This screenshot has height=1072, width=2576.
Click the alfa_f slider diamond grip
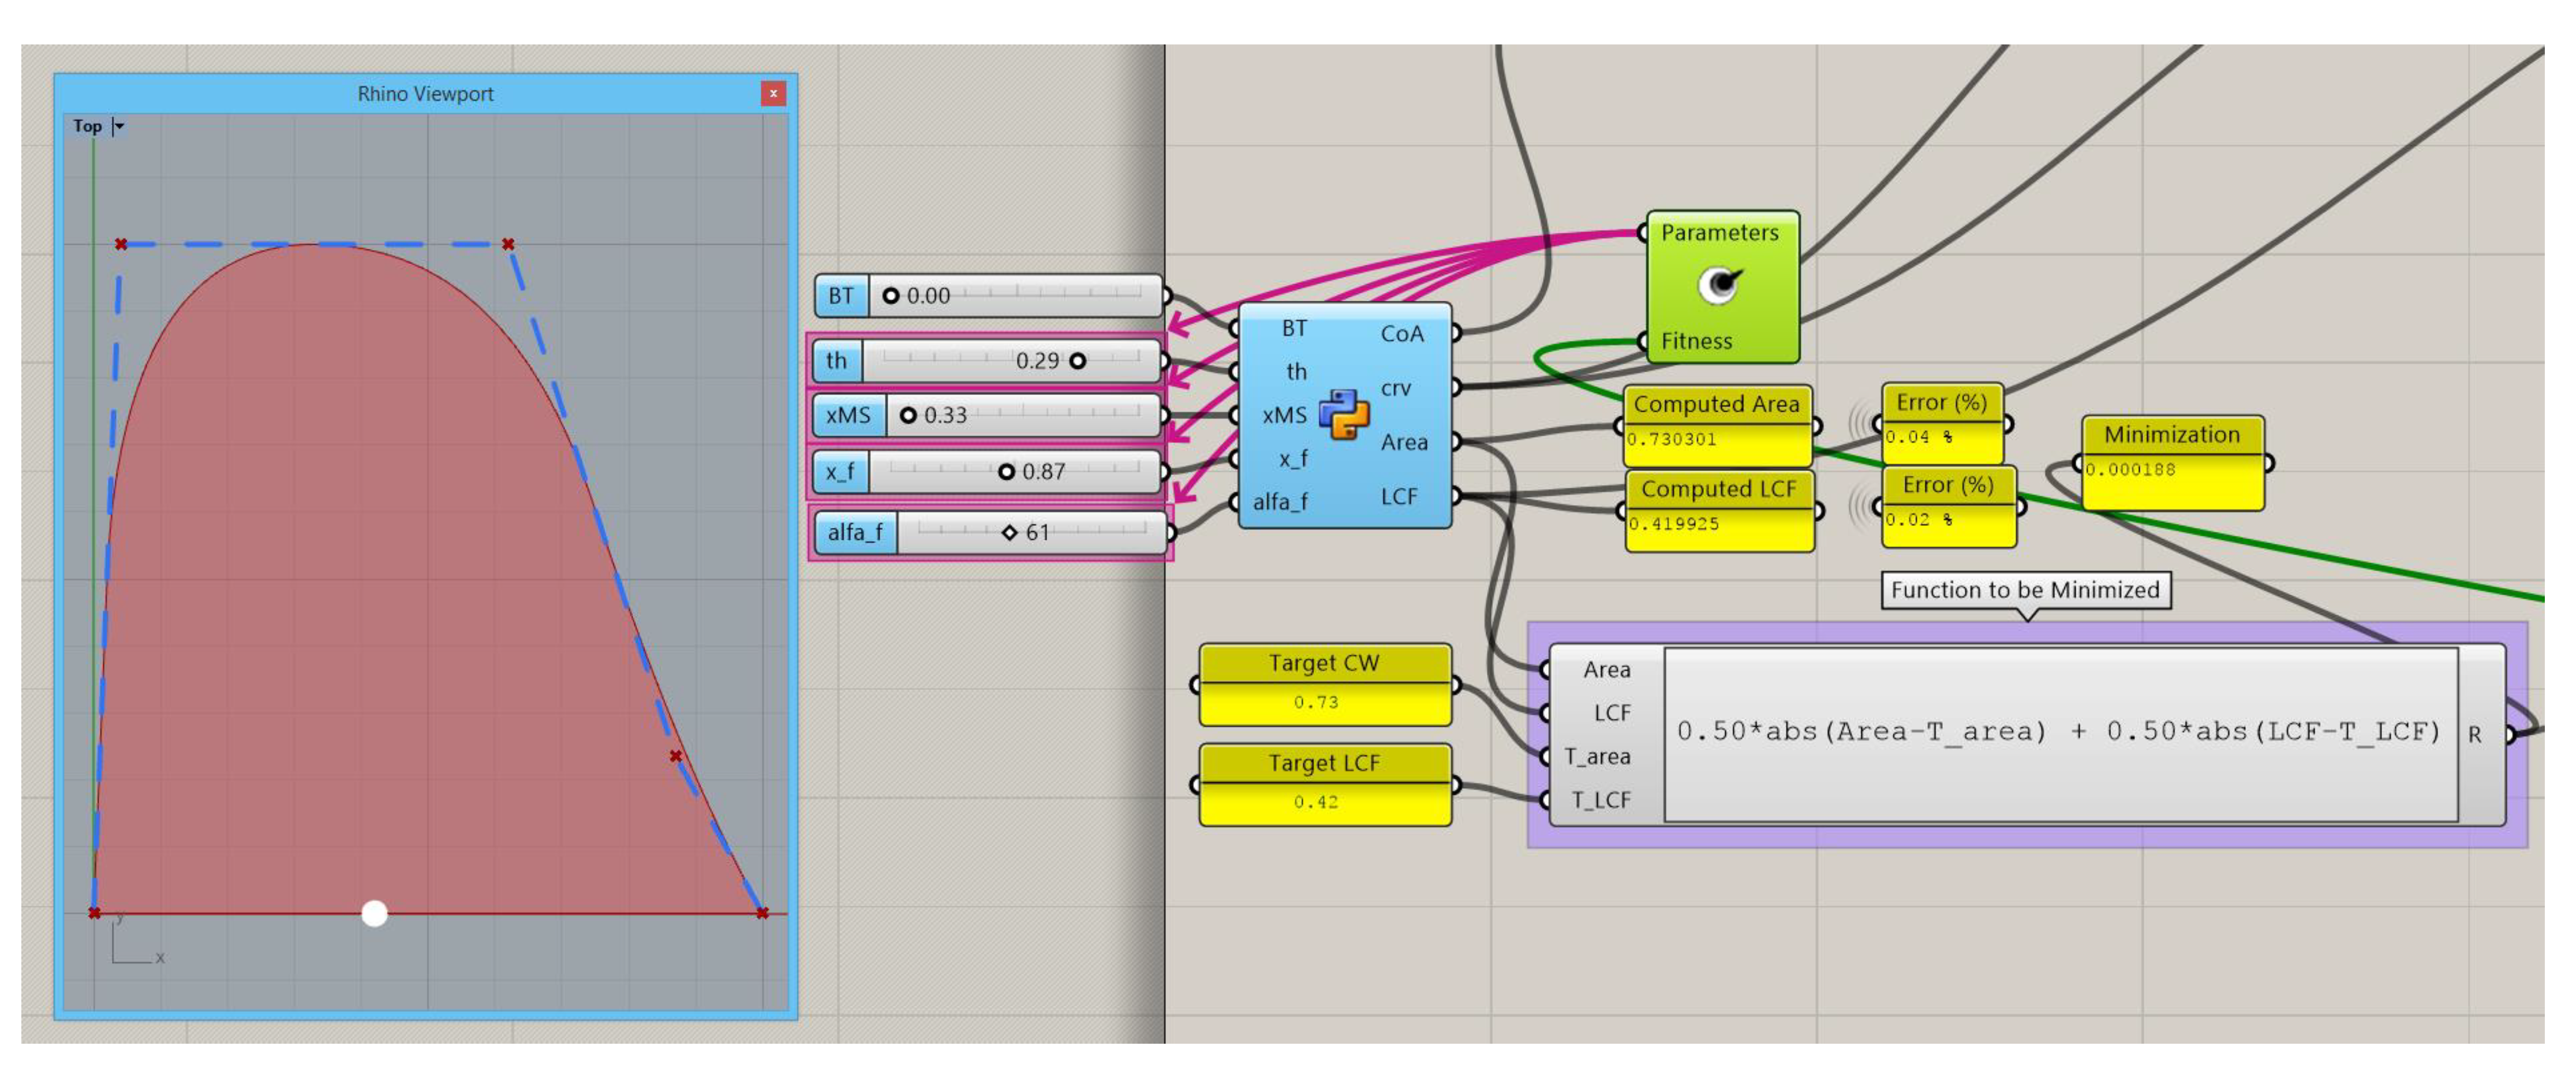(1009, 533)
